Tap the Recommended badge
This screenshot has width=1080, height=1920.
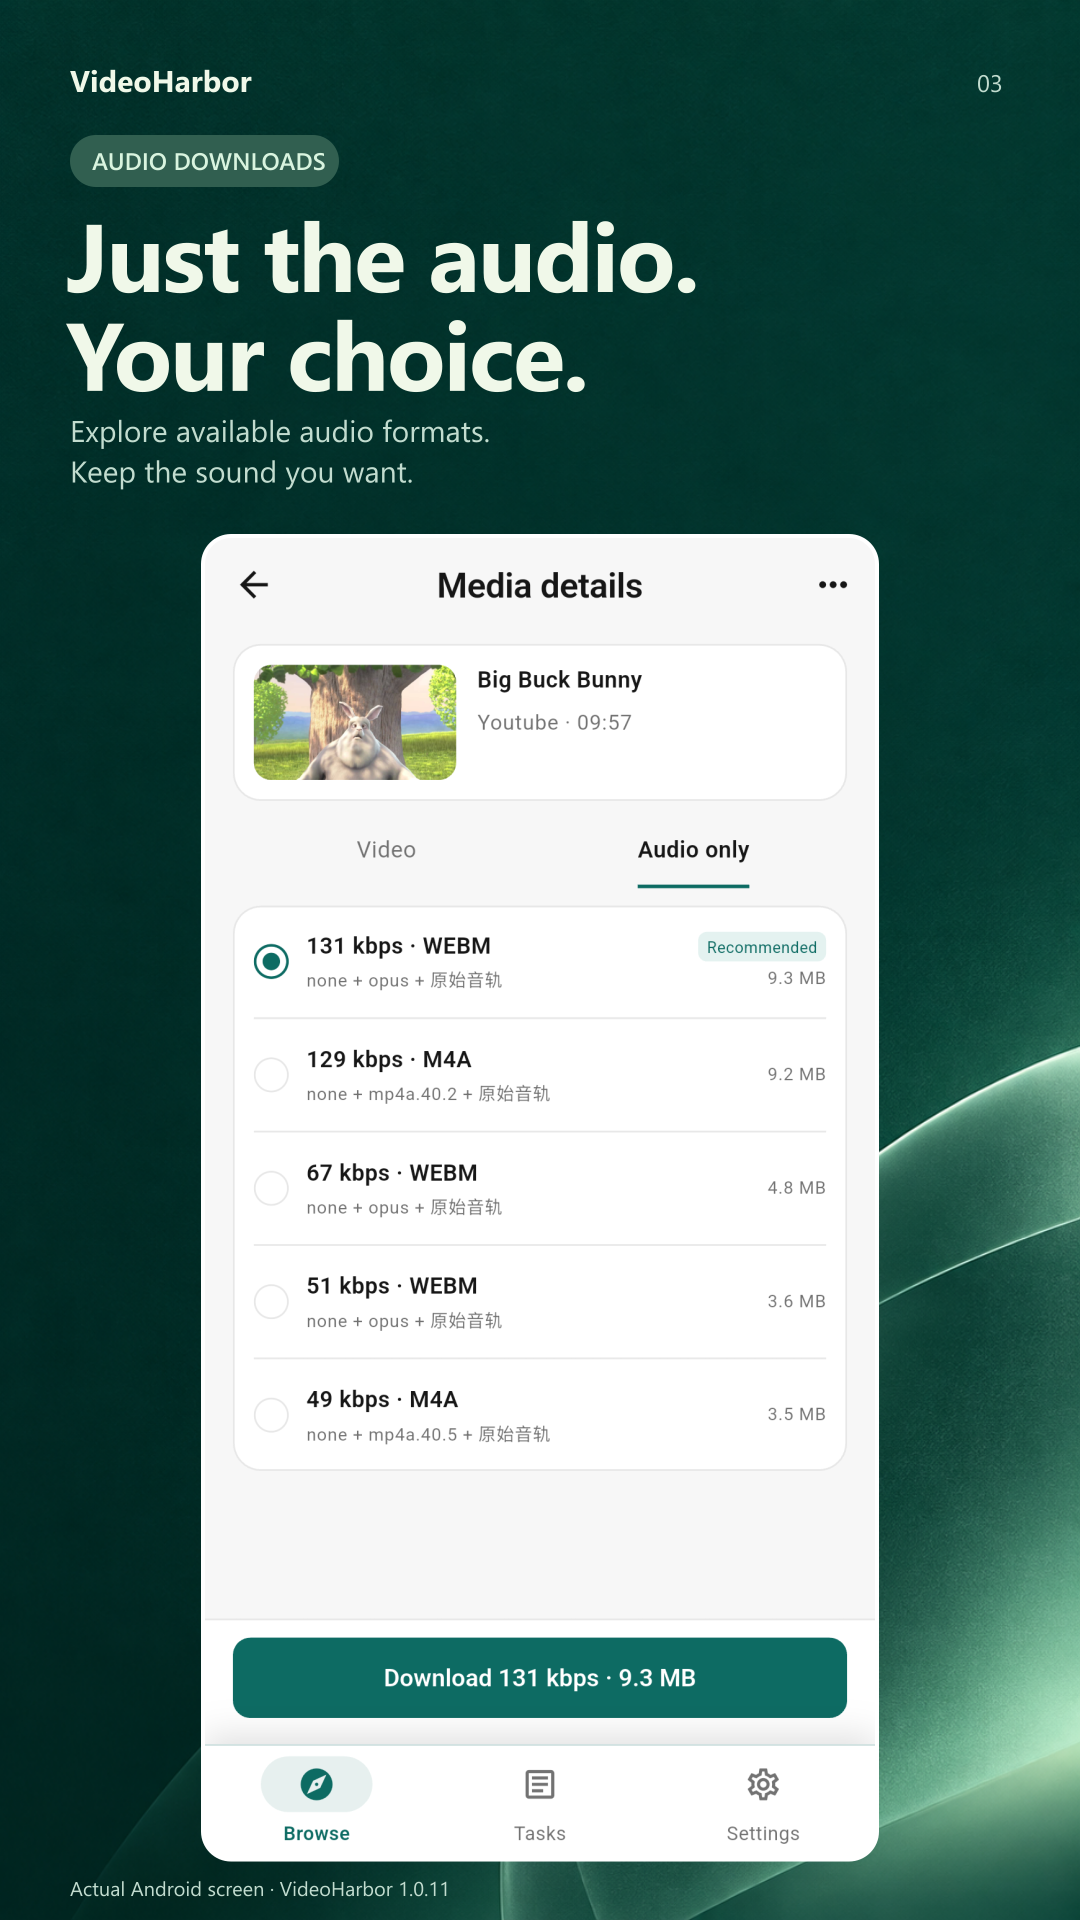coord(762,947)
